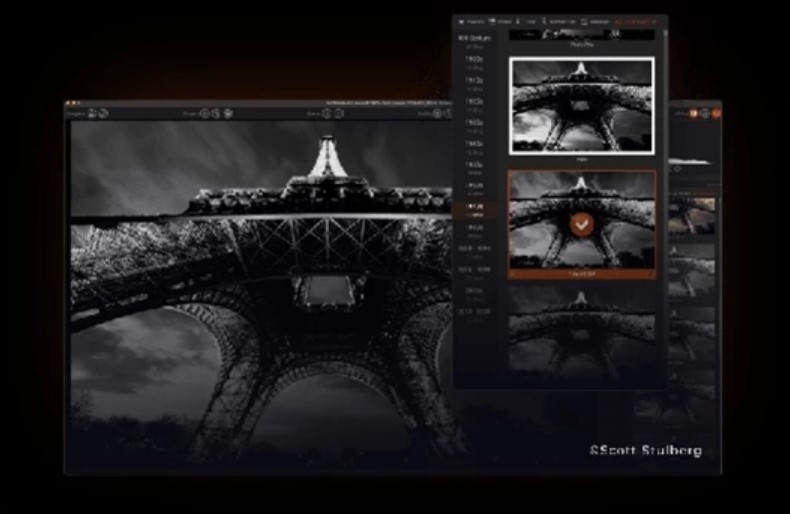Select the orange-highlighted last tab in the panel header

(x=636, y=21)
